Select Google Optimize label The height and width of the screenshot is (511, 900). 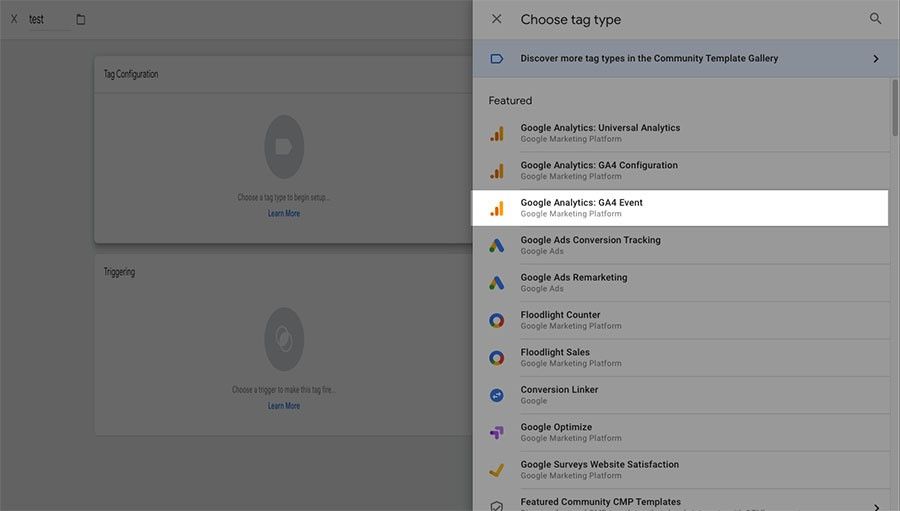tap(556, 427)
